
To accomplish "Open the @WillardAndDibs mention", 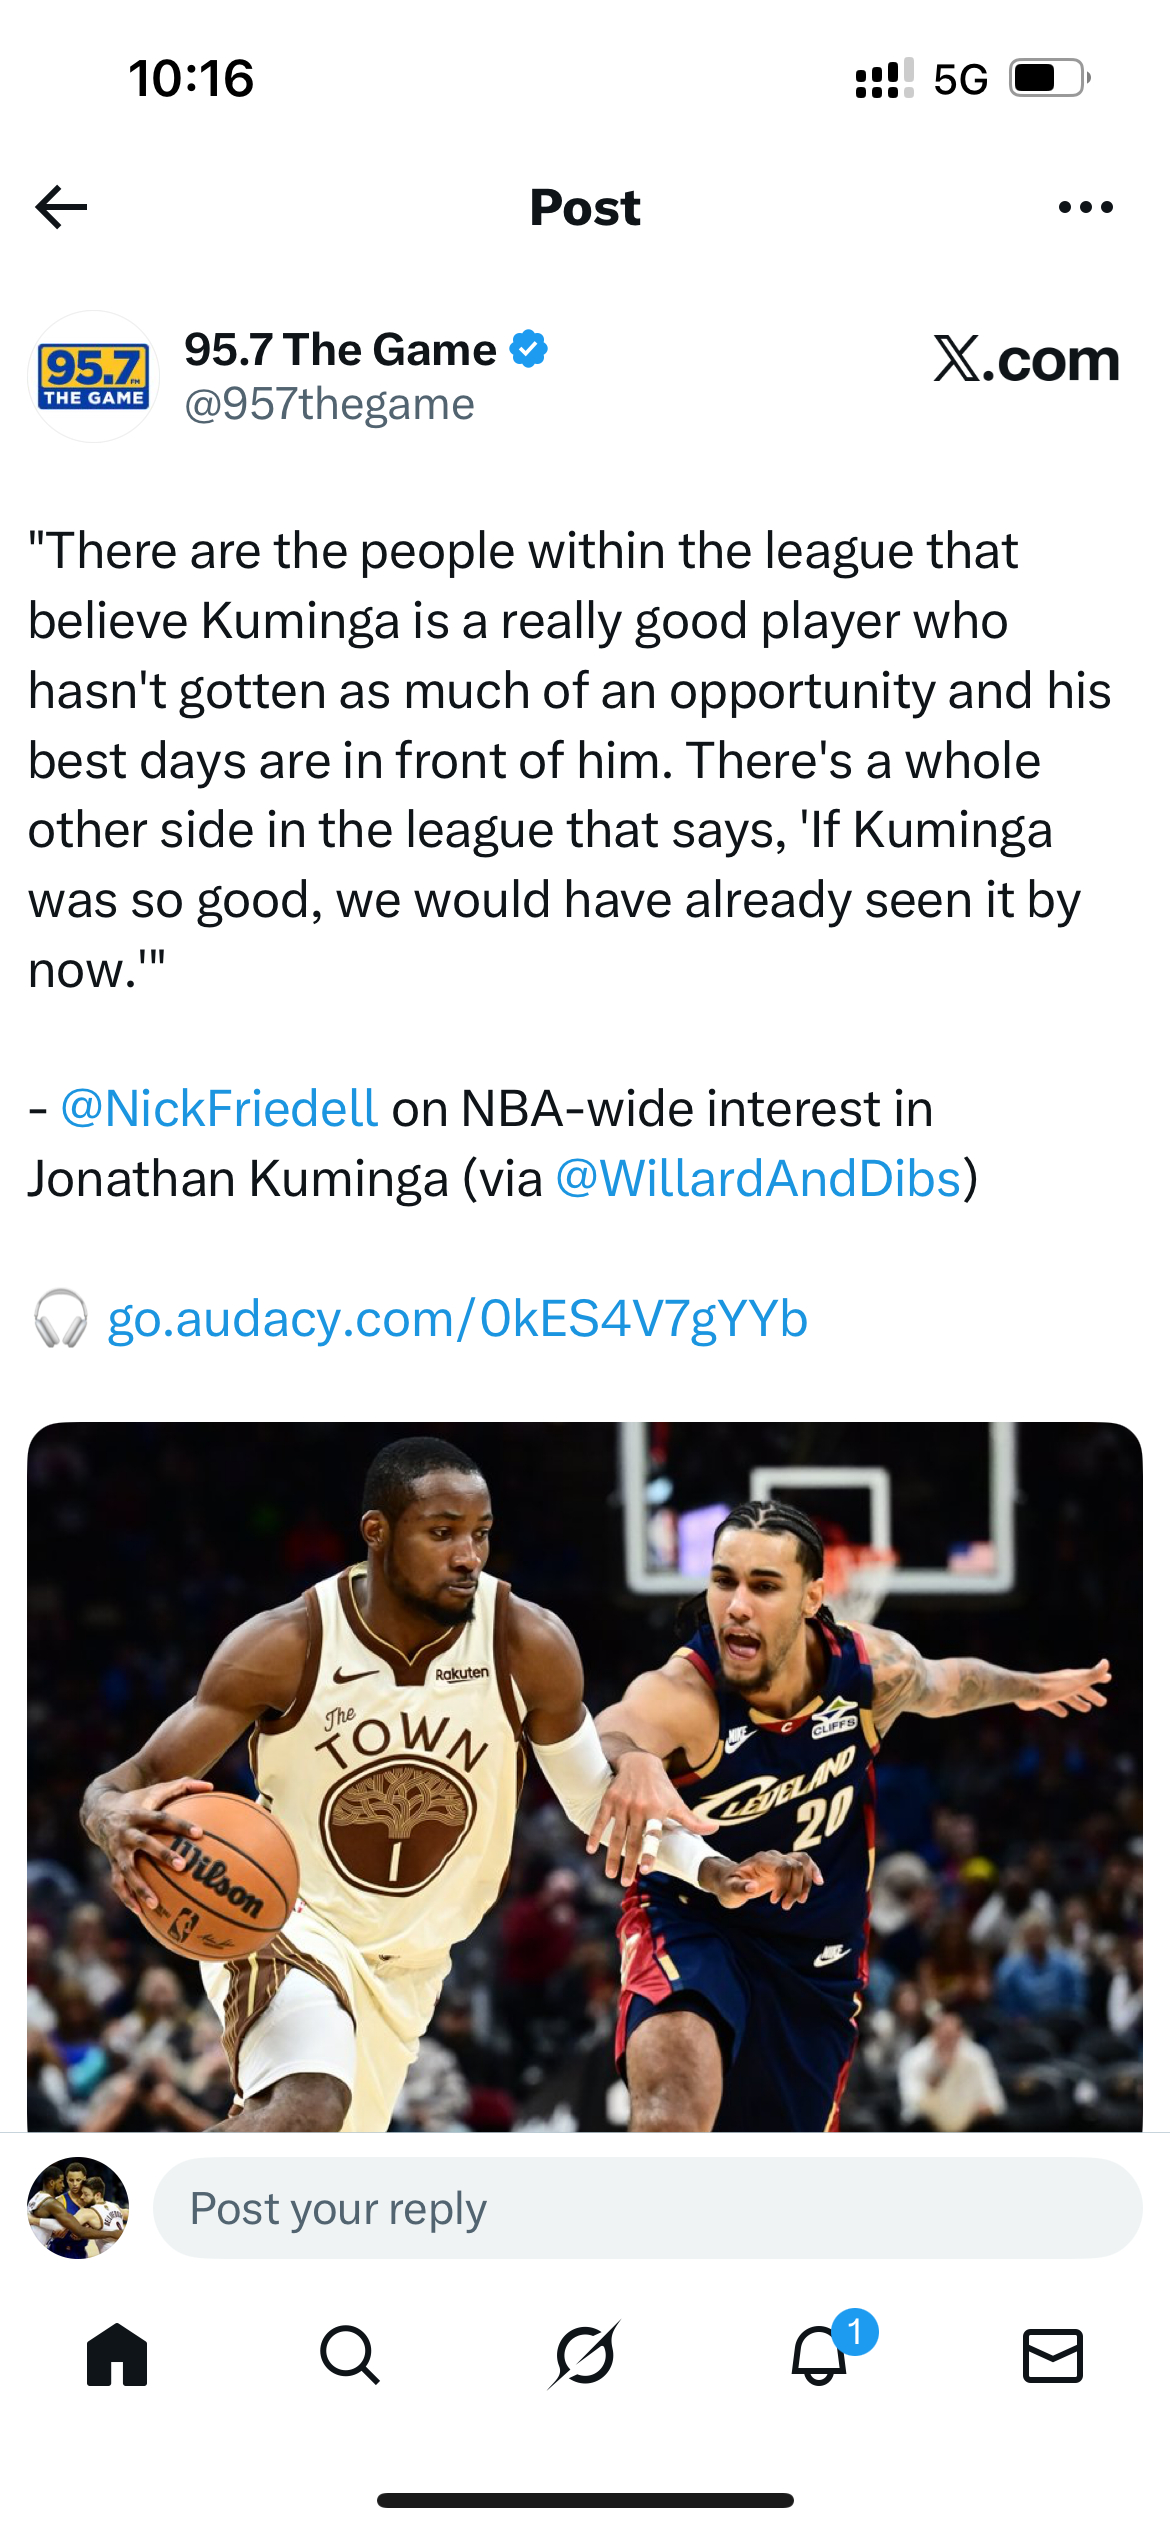I will point(758,1178).
